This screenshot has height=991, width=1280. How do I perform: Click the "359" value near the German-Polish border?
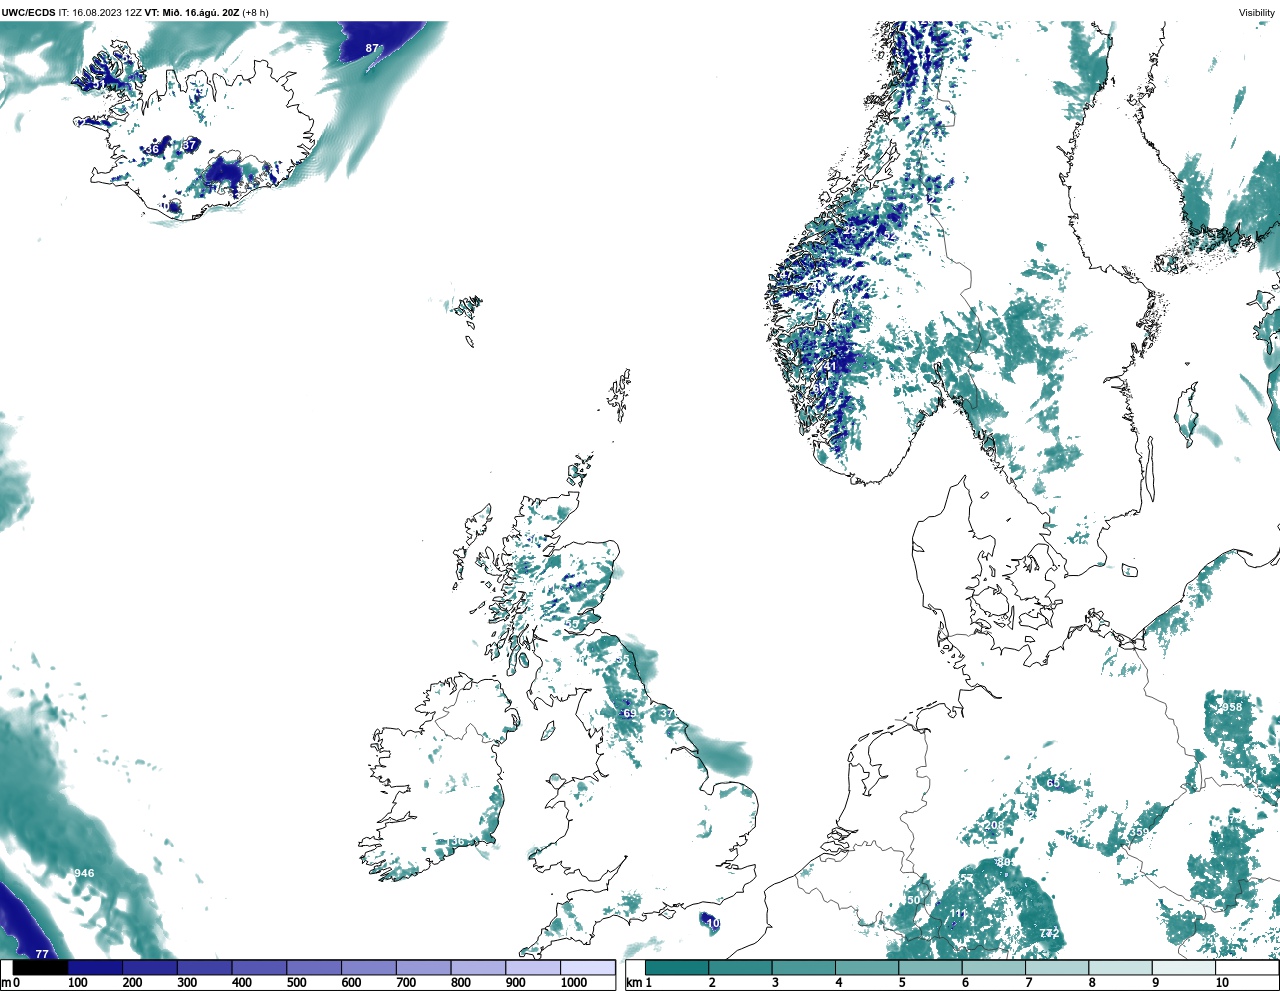[x=1138, y=832]
